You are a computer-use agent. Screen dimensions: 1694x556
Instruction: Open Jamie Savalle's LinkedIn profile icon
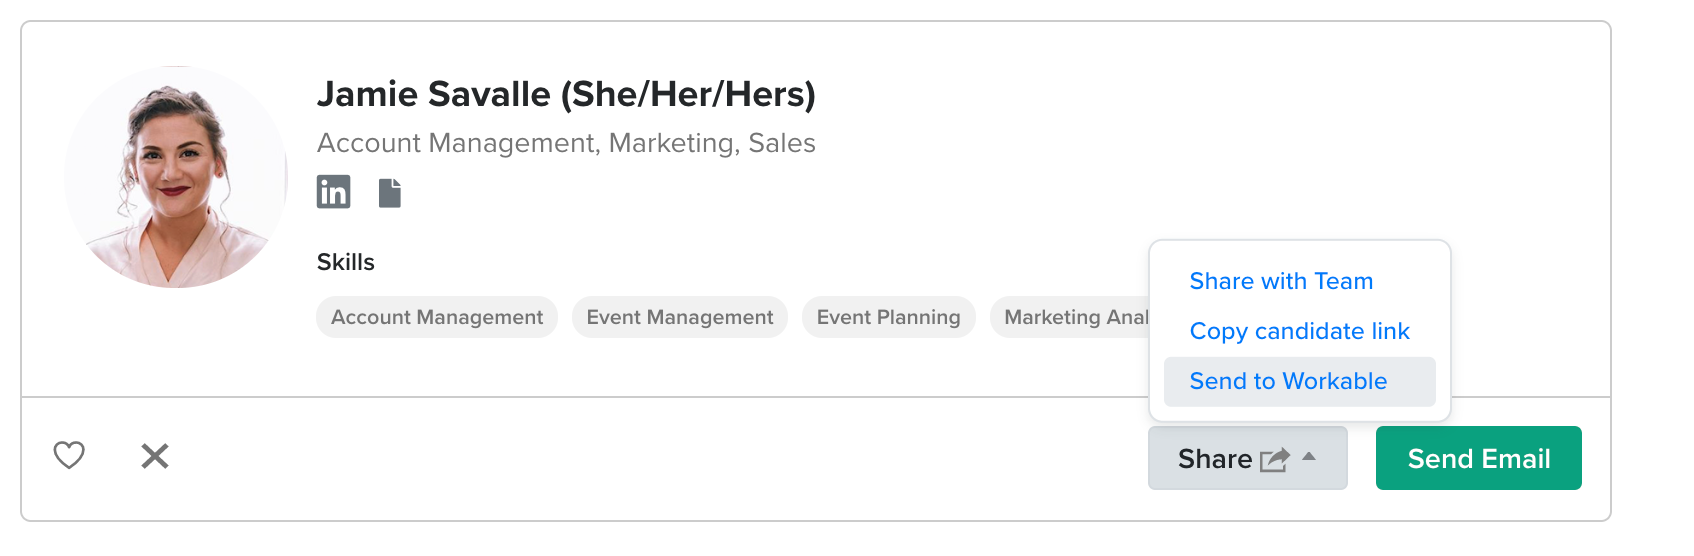[x=333, y=191]
